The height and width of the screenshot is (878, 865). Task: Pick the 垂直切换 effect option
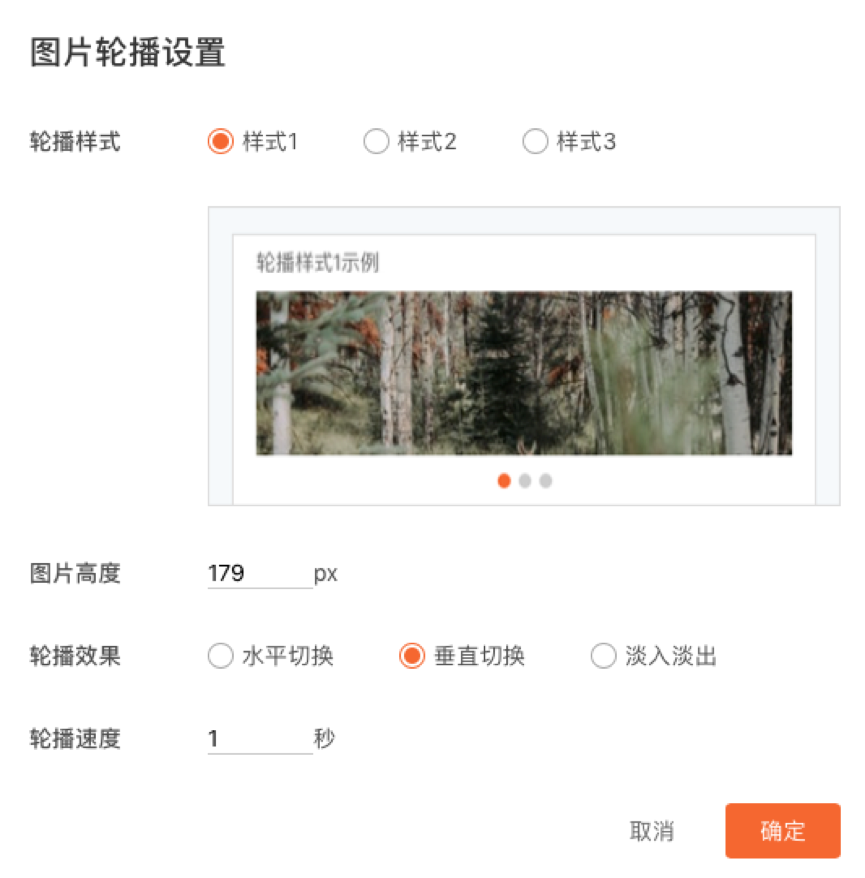coord(412,656)
